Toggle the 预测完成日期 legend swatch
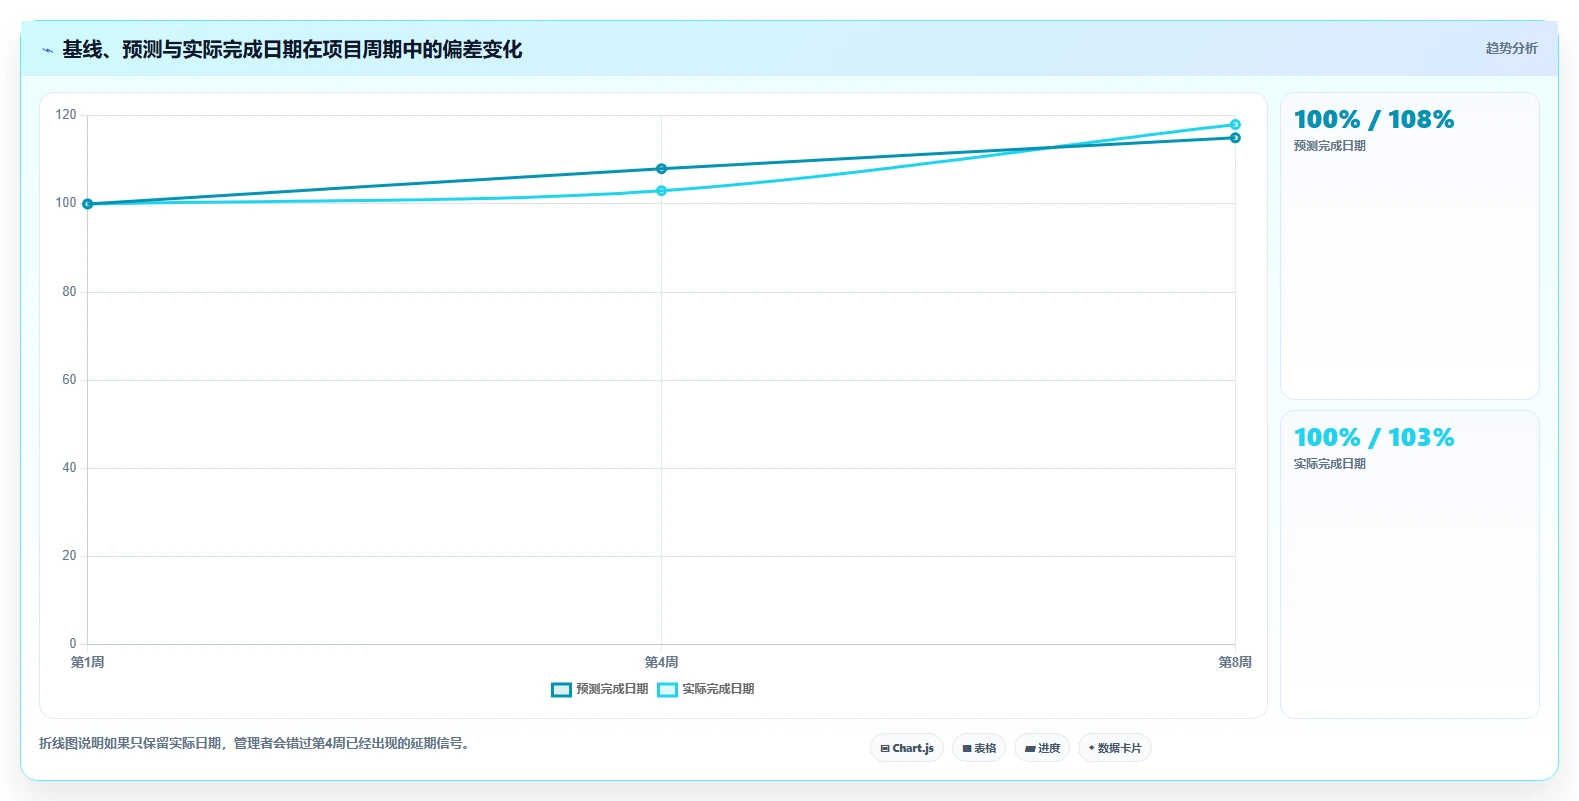 (561, 690)
